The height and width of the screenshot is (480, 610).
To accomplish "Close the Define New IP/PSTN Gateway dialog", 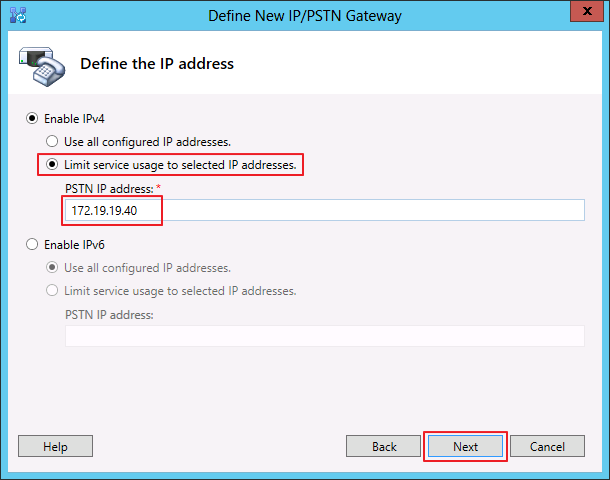I will pyautogui.click(x=587, y=11).
